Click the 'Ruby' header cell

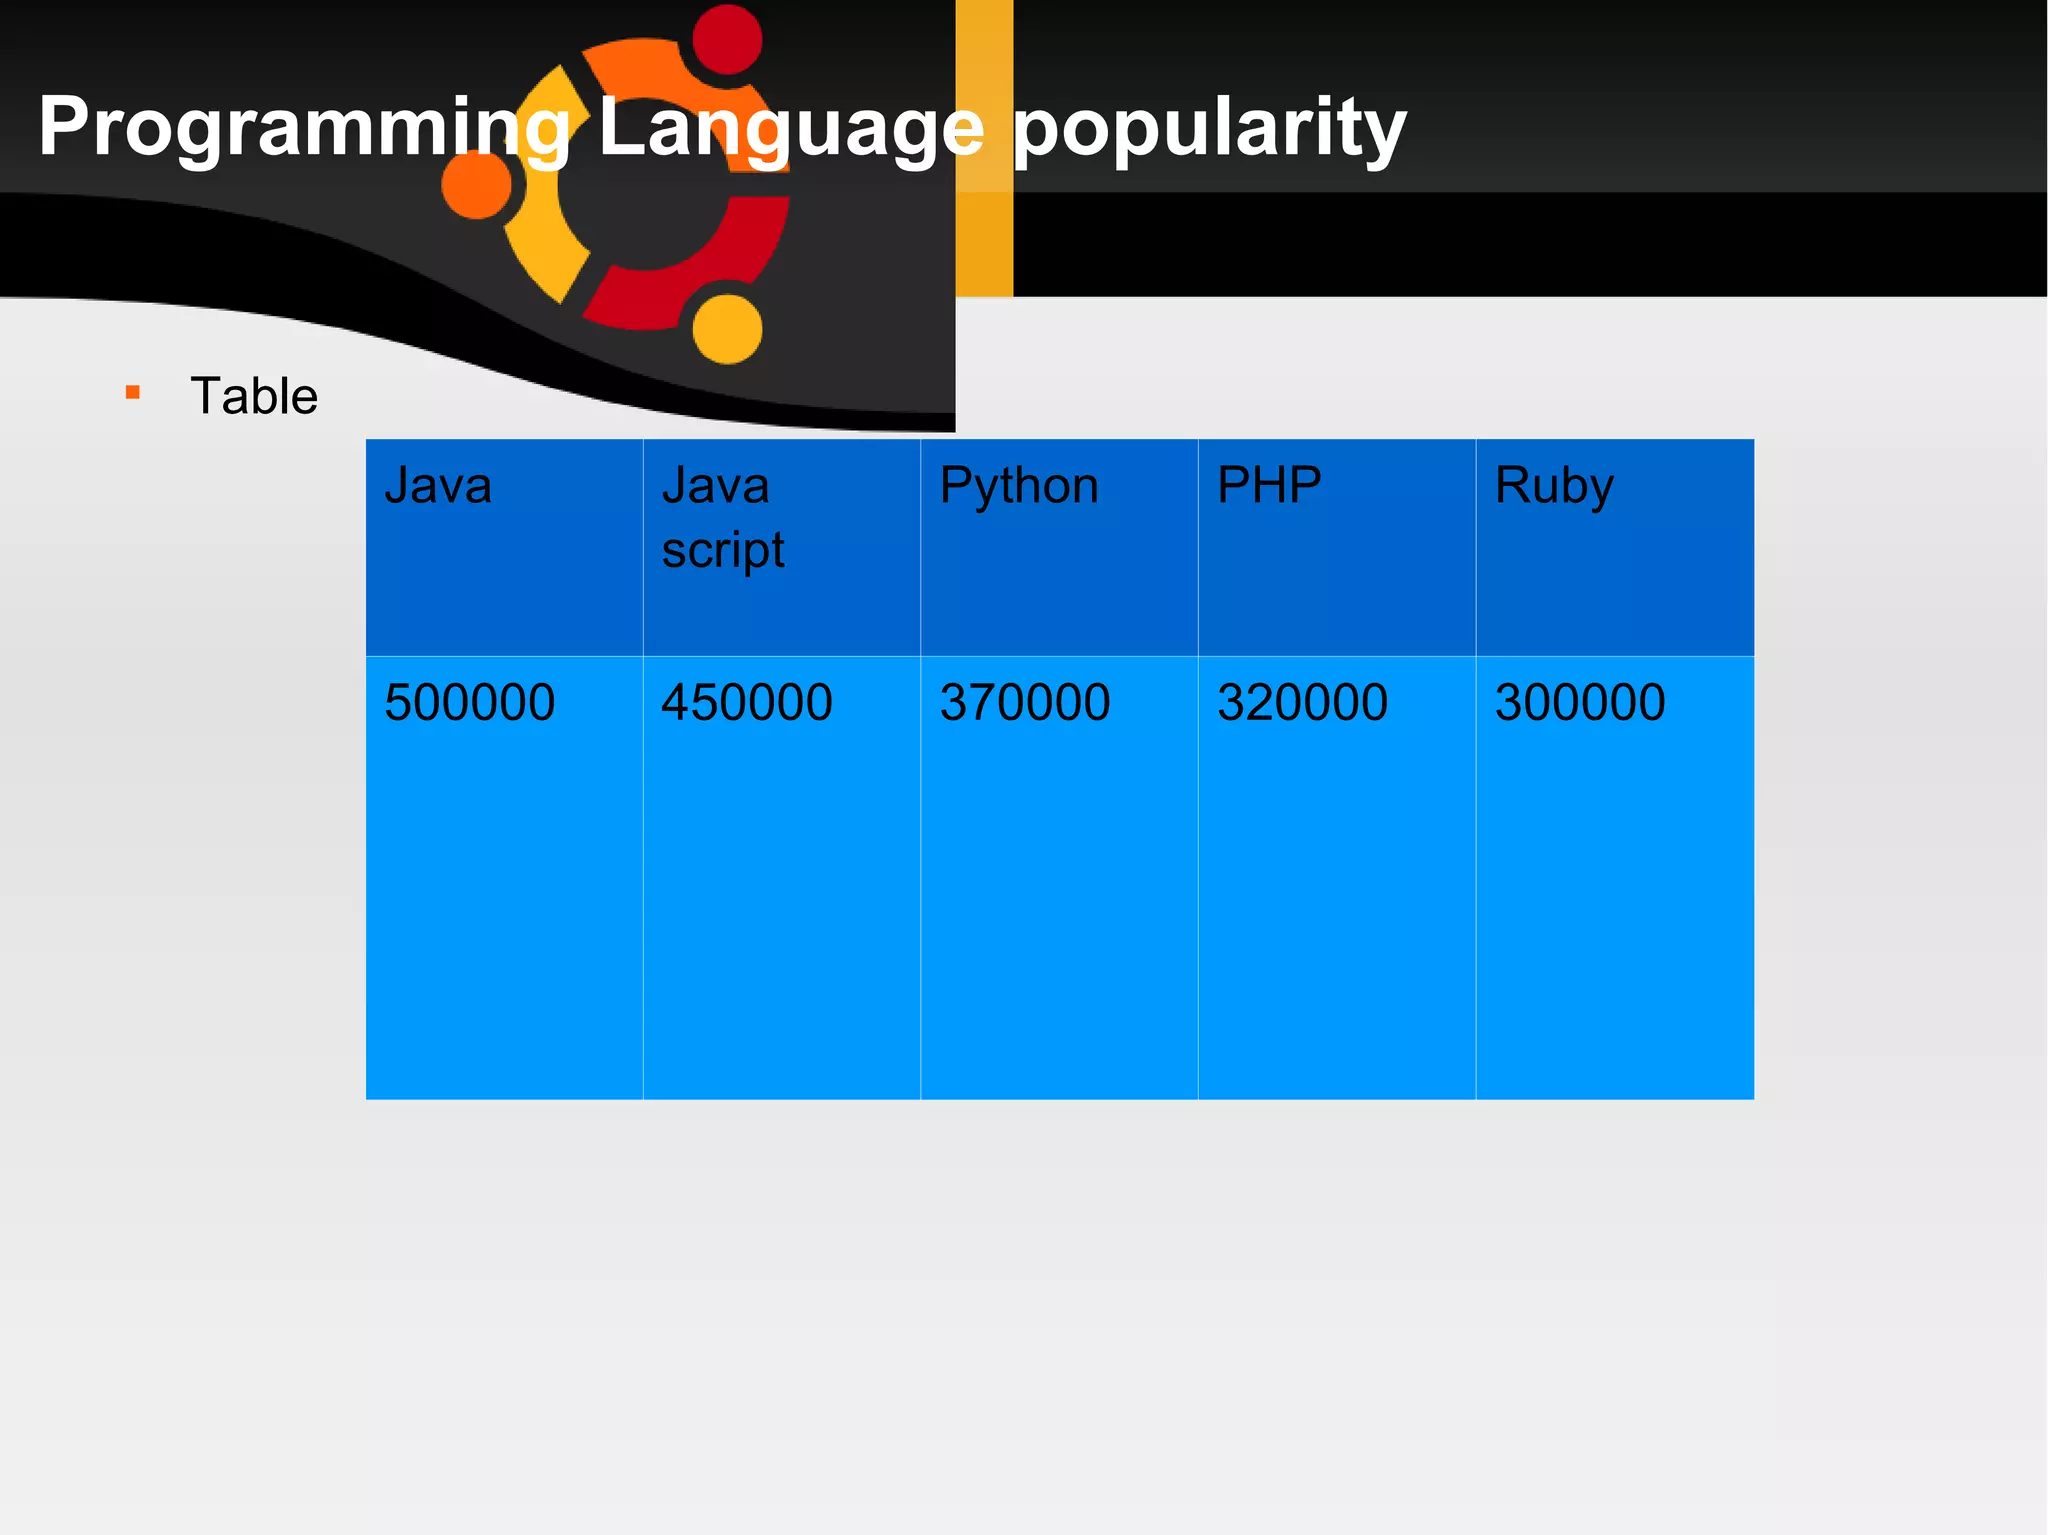1615,548
